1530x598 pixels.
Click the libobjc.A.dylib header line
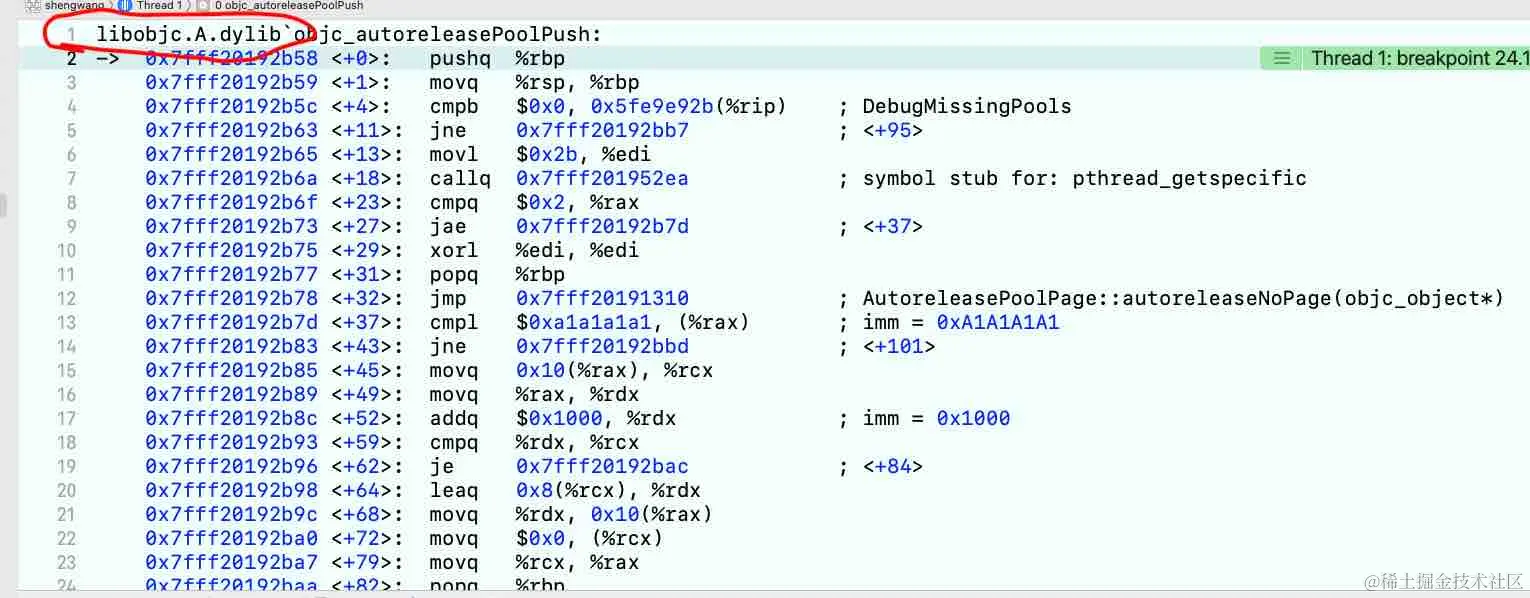(349, 34)
